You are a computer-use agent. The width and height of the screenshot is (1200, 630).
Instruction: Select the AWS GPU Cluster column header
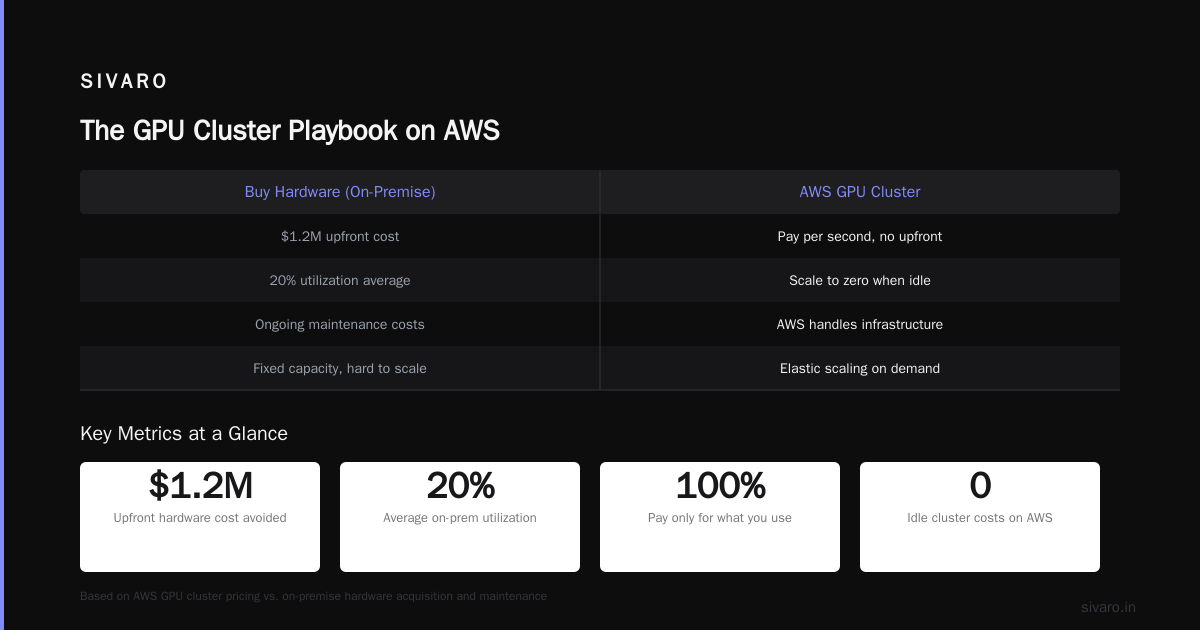(x=860, y=192)
